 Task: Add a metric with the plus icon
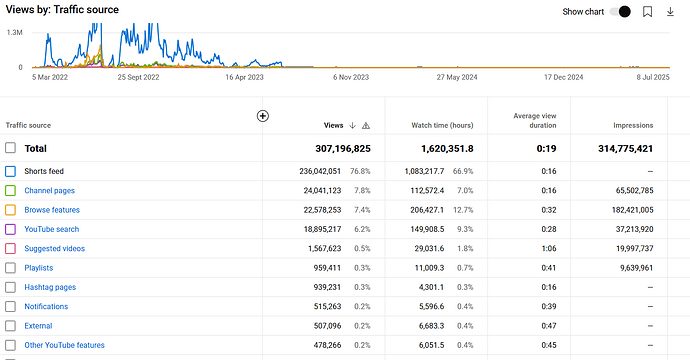(263, 116)
